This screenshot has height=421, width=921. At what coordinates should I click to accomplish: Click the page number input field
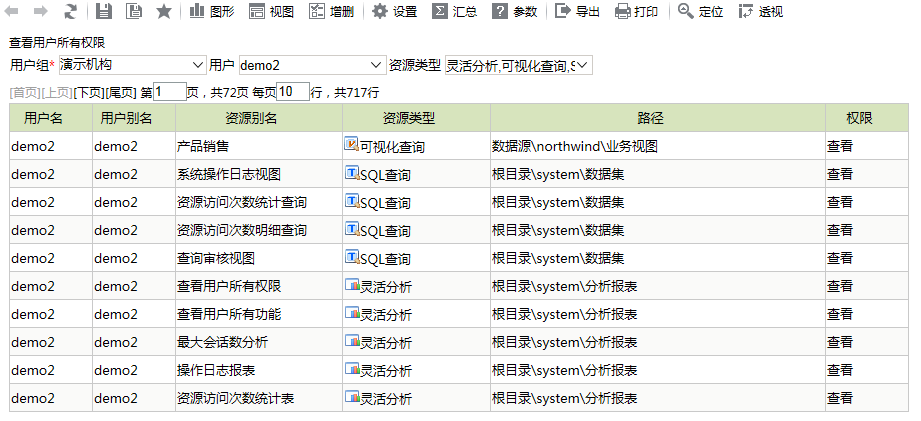pos(170,92)
